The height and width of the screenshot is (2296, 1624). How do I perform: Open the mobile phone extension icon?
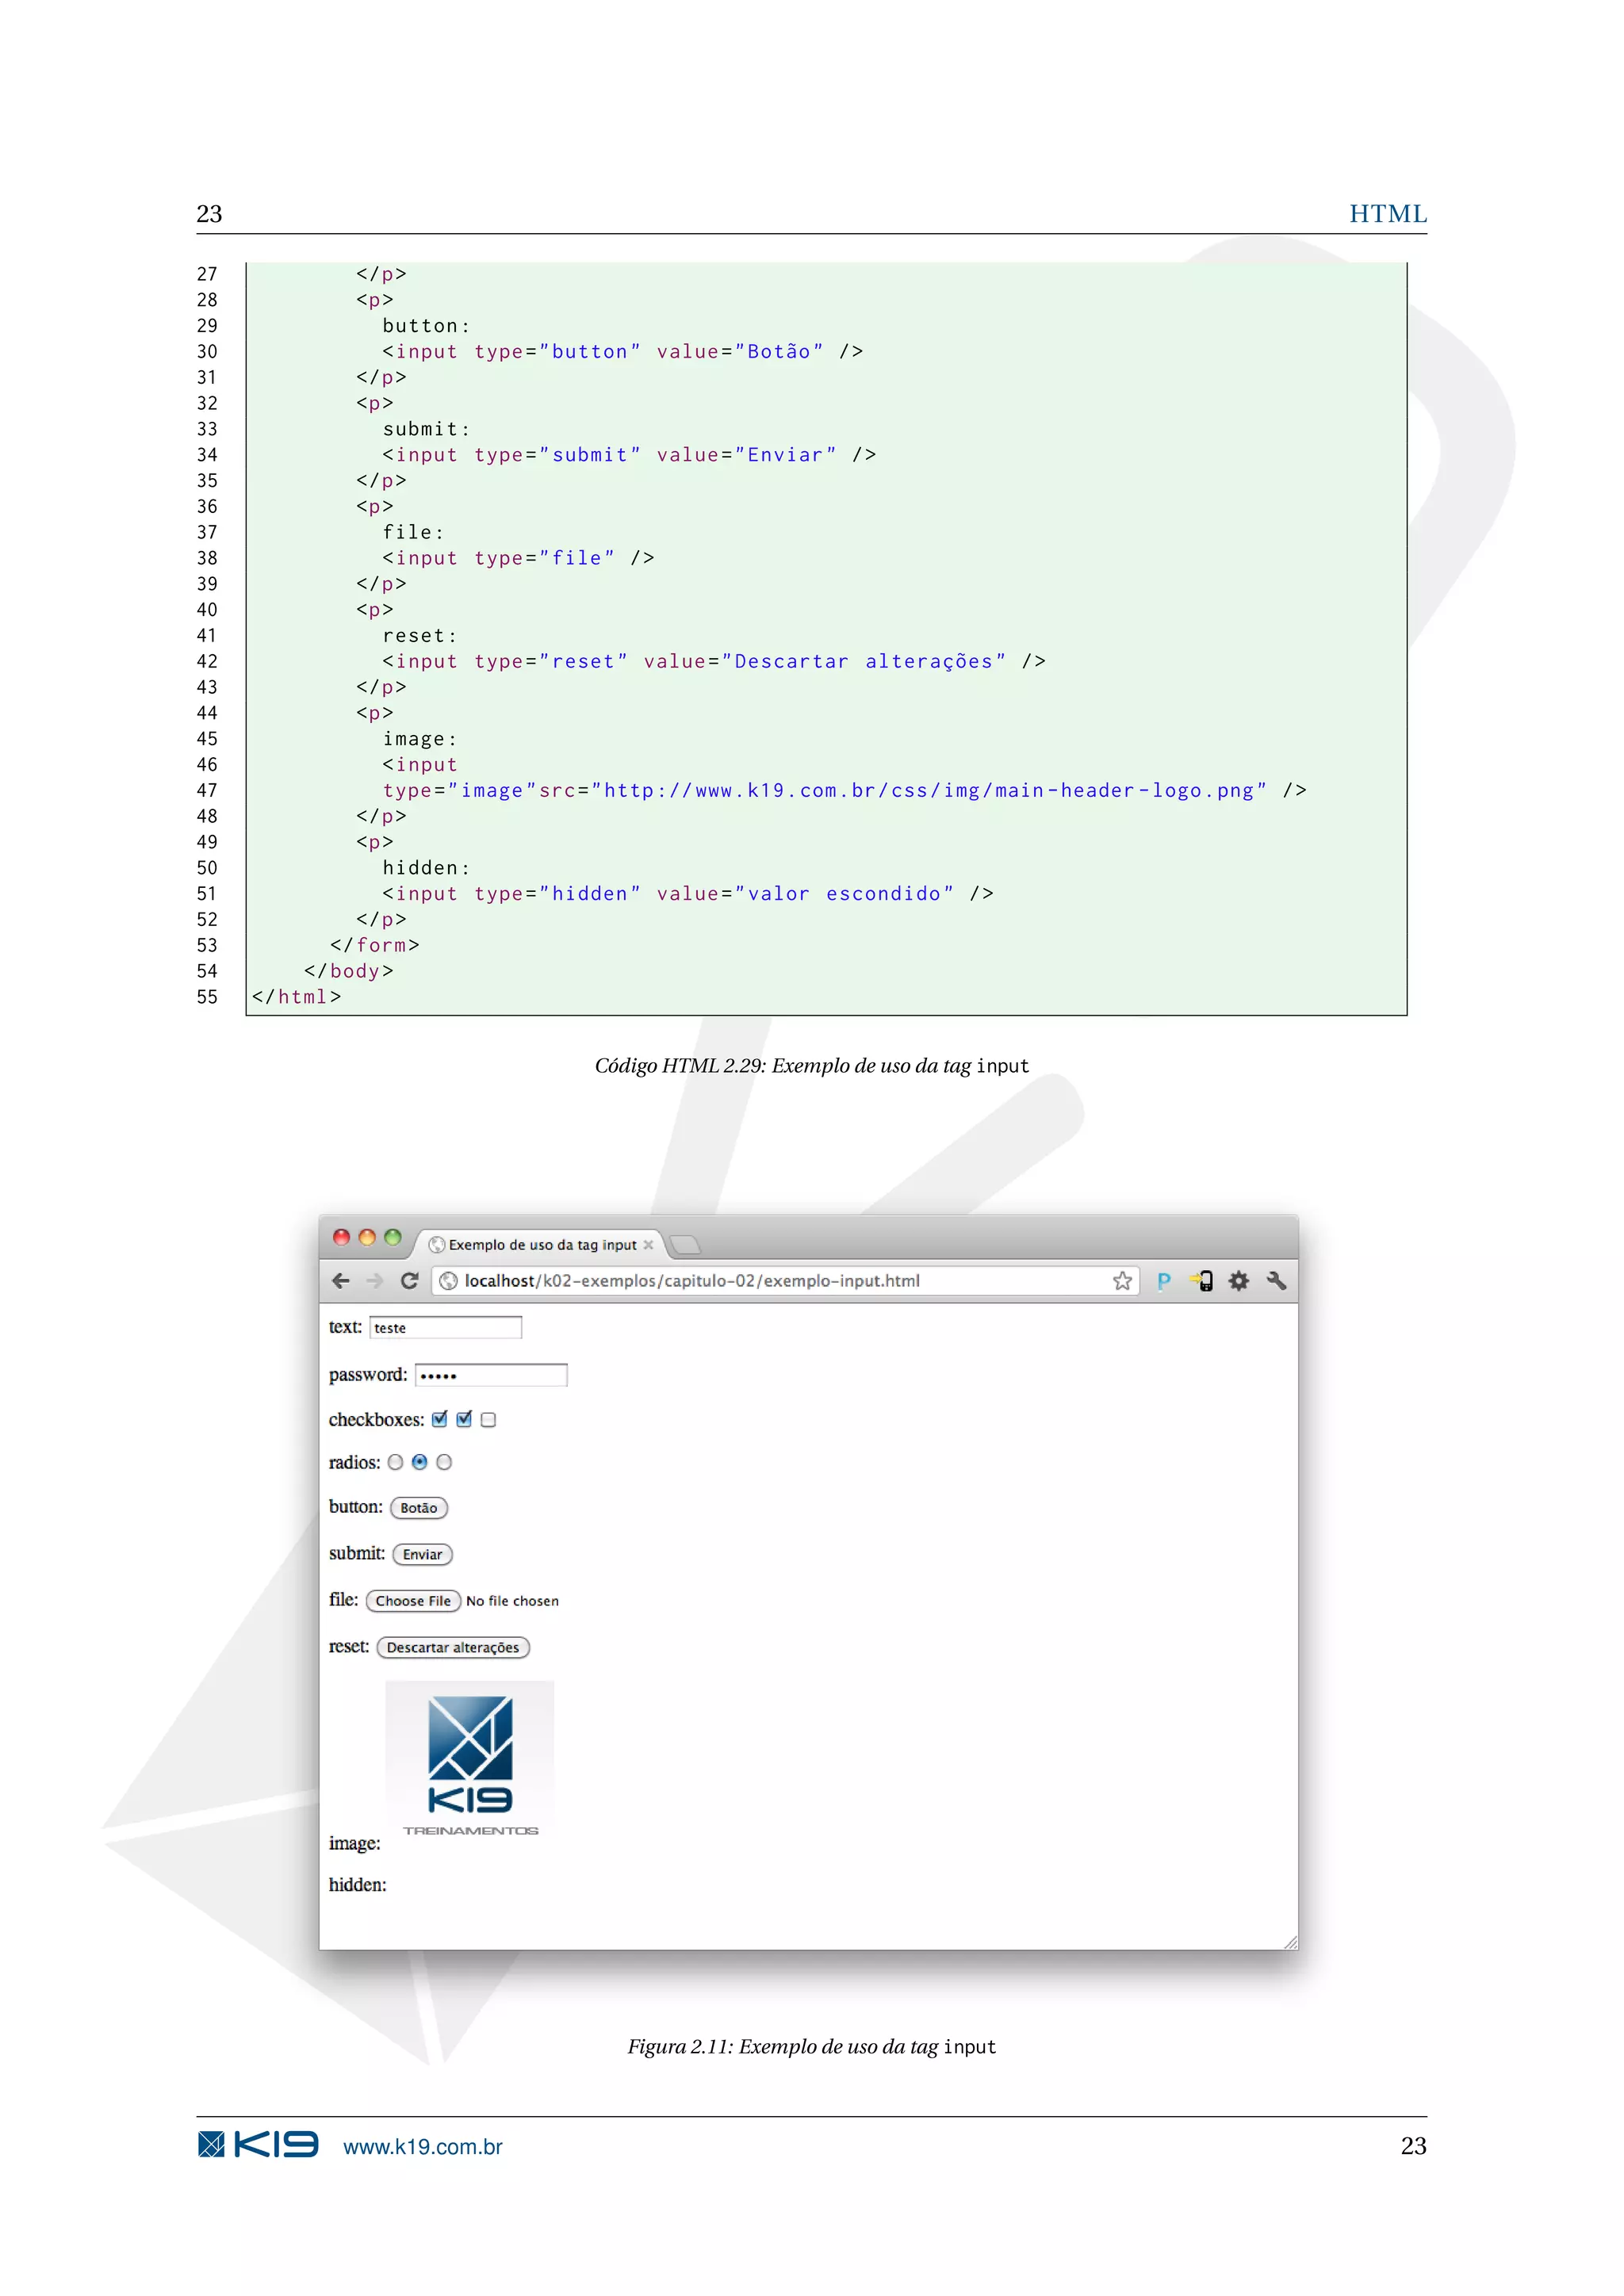pyautogui.click(x=1201, y=1281)
